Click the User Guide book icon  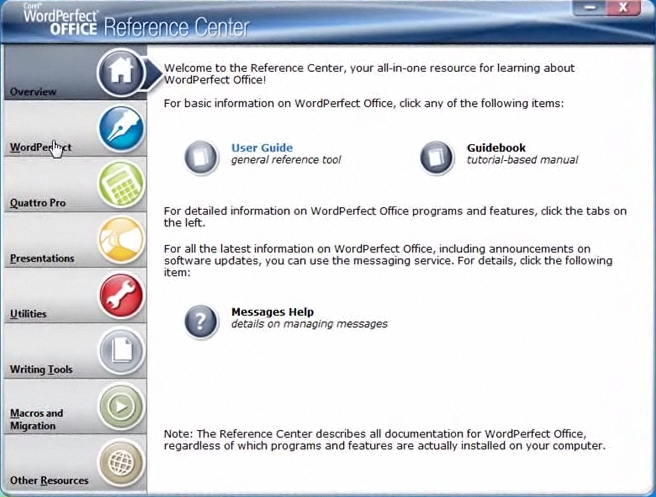coord(201,158)
